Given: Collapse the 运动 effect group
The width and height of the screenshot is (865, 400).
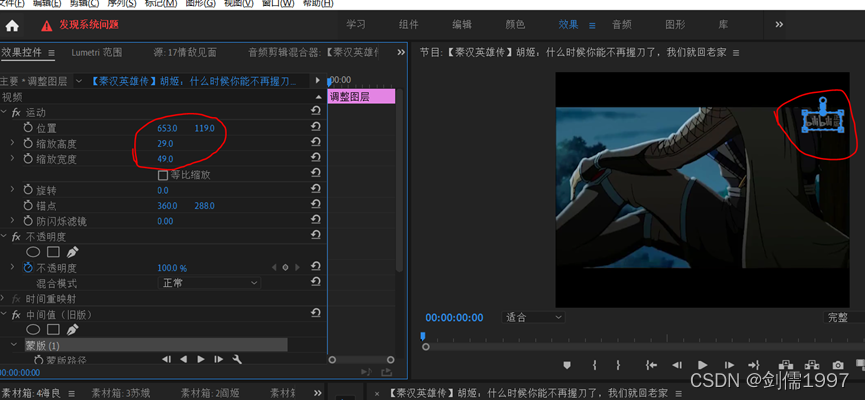Looking at the screenshot, I should (4, 112).
